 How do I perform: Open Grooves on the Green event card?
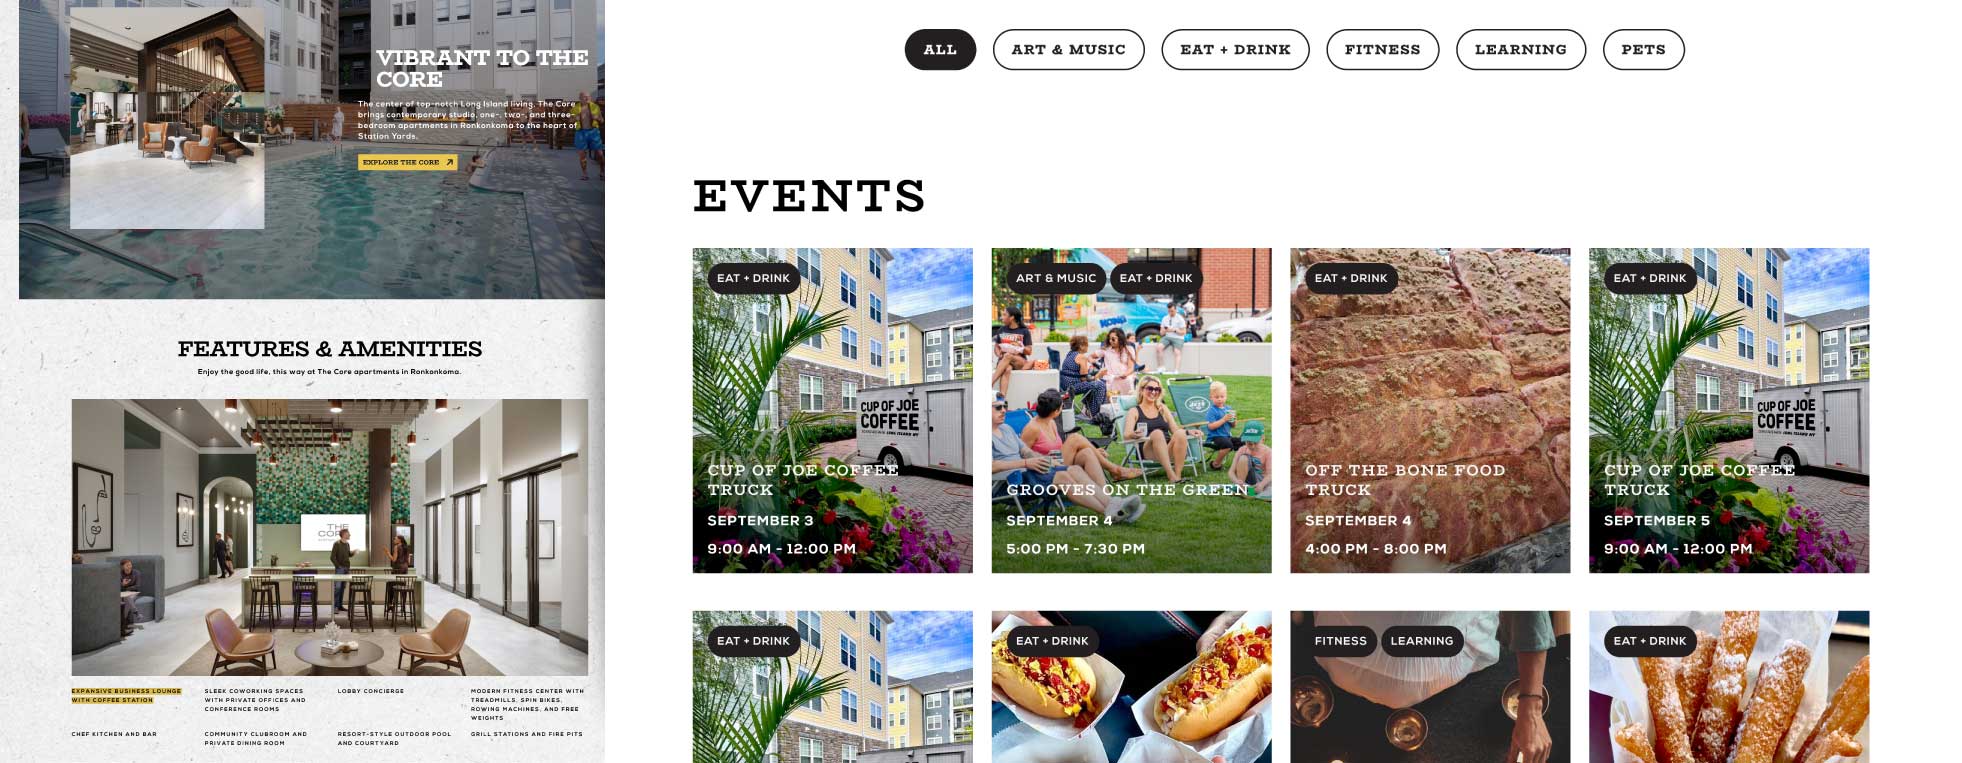pyautogui.click(x=1131, y=410)
